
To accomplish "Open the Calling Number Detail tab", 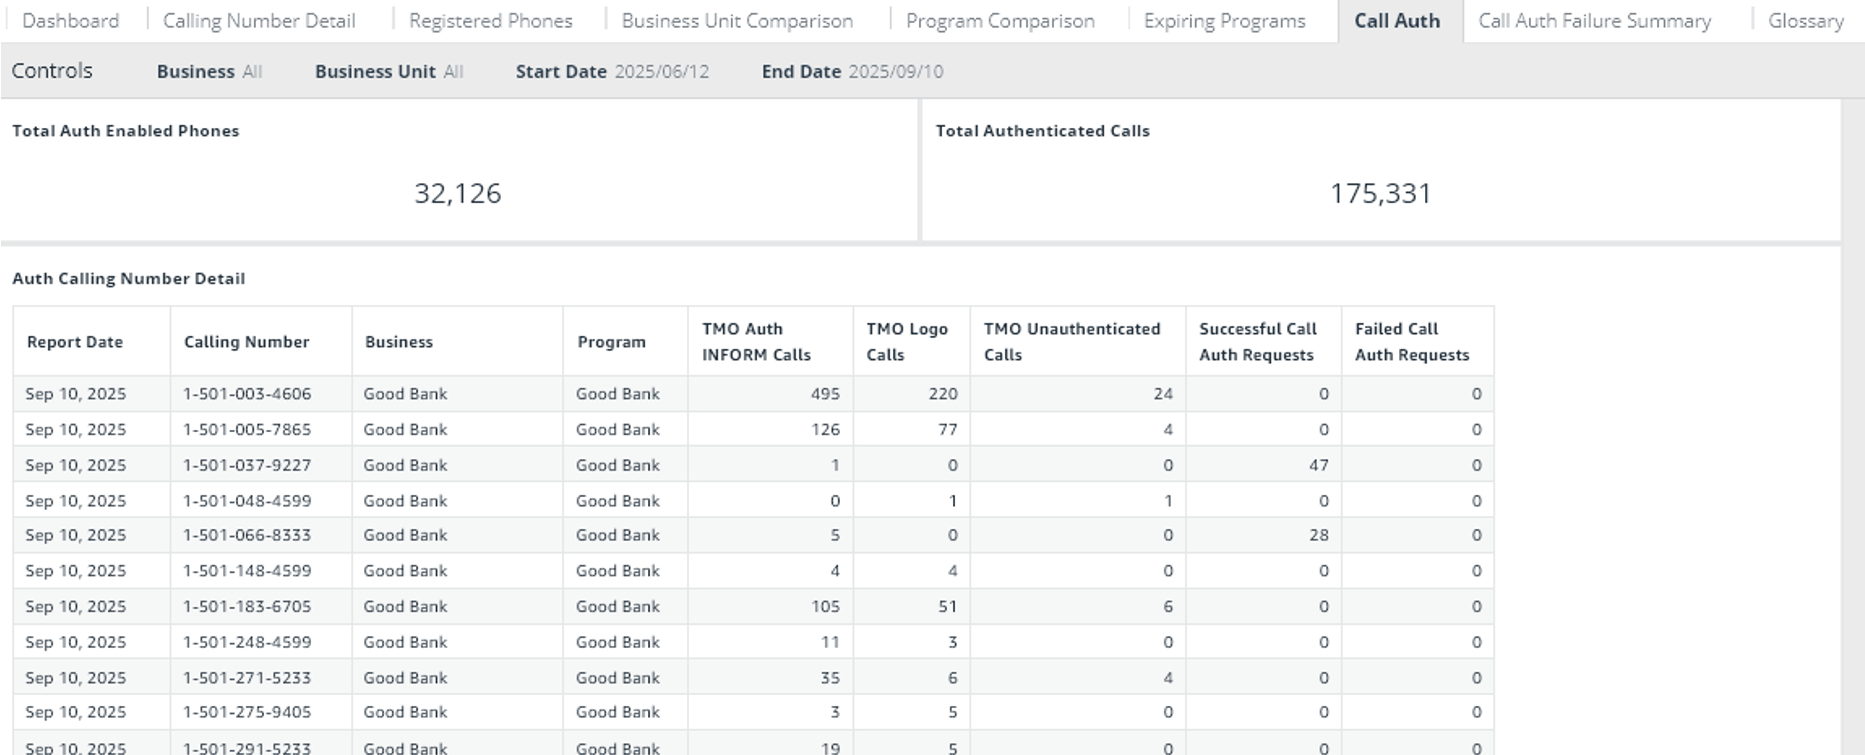I will tap(259, 21).
